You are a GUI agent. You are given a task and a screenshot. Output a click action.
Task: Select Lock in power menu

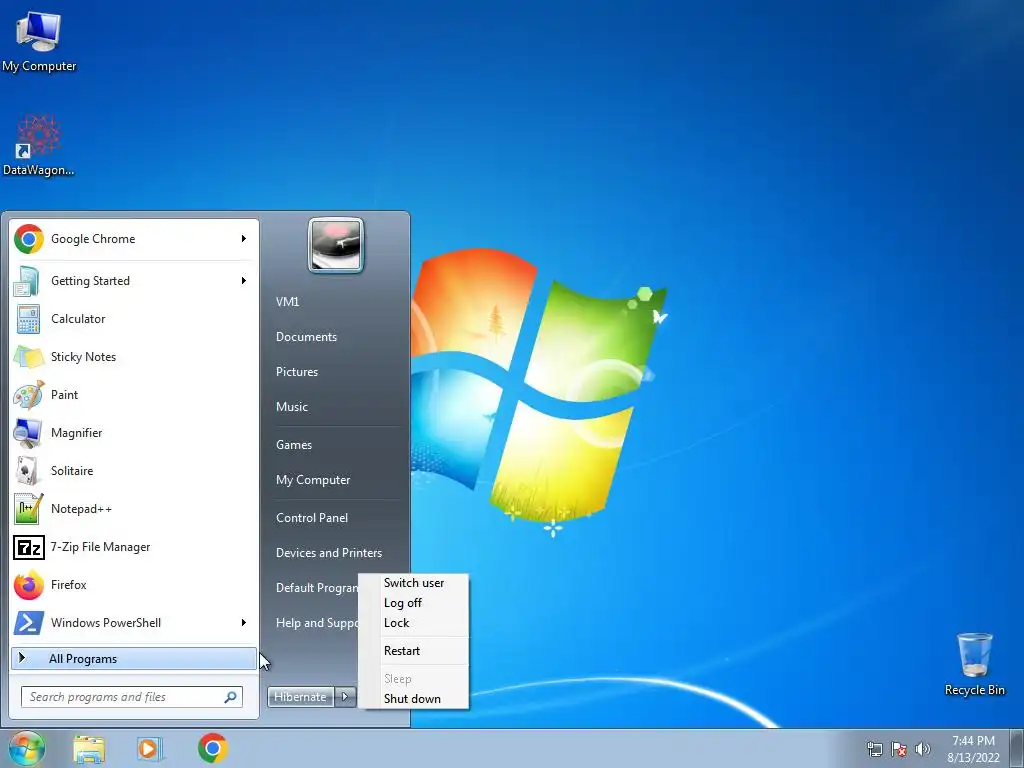[413, 623]
